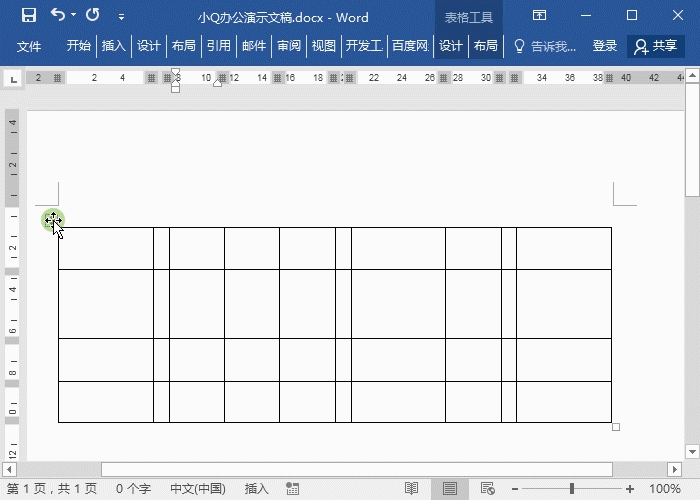Click the tab selector L icon at ruler corner
This screenshot has height=500, width=700.
coord(13,79)
